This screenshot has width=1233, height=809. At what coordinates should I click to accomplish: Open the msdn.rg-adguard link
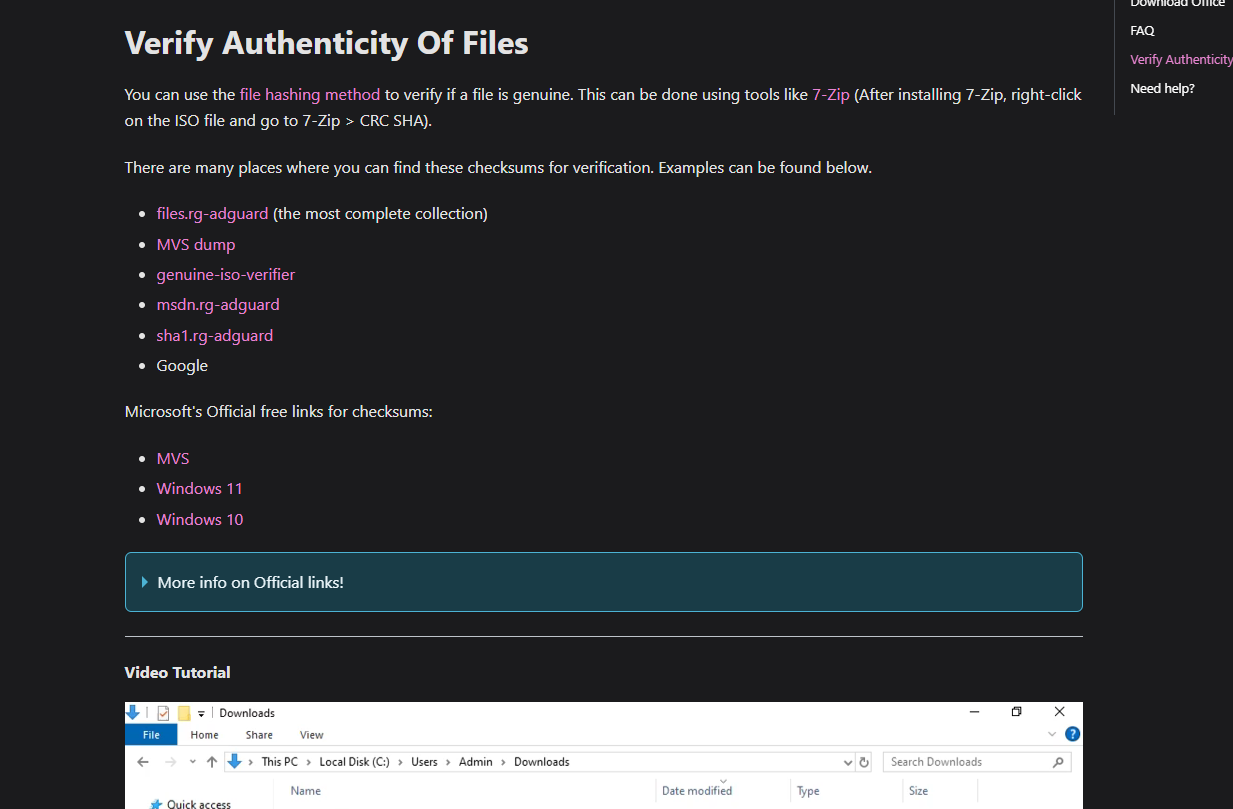pyautogui.click(x=218, y=305)
